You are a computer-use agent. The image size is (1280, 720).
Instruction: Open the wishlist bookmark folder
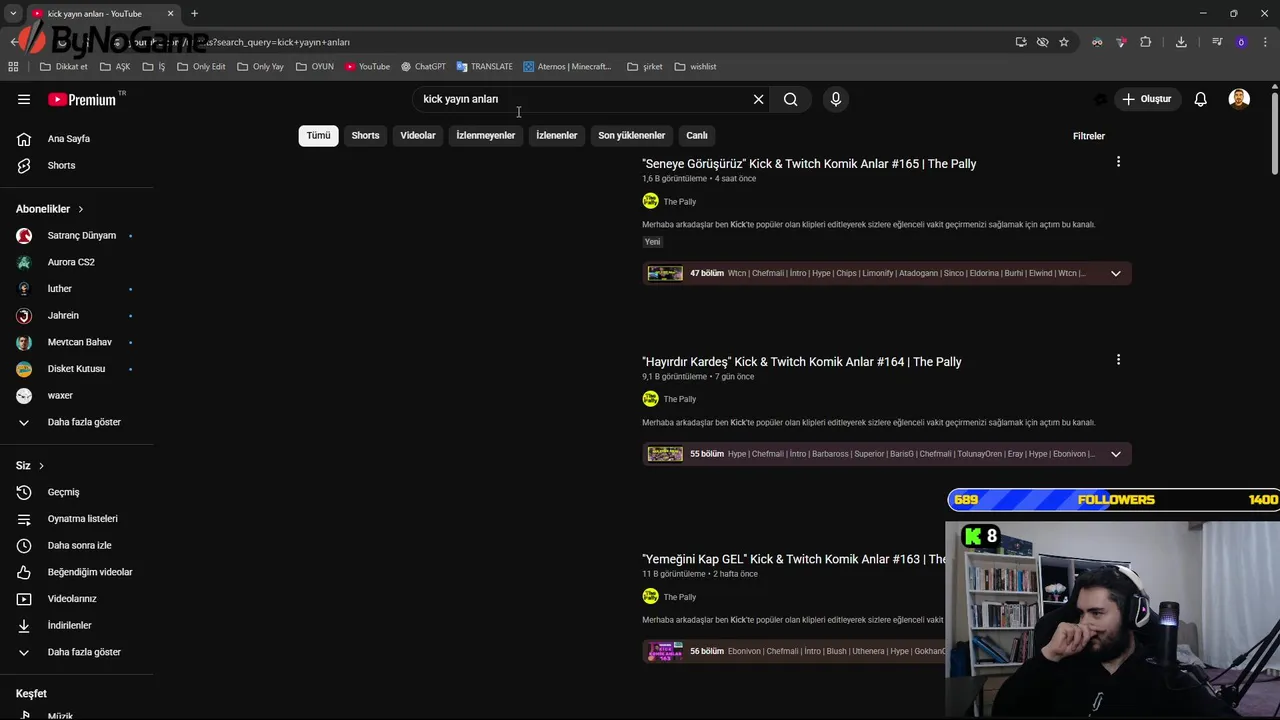click(x=695, y=67)
